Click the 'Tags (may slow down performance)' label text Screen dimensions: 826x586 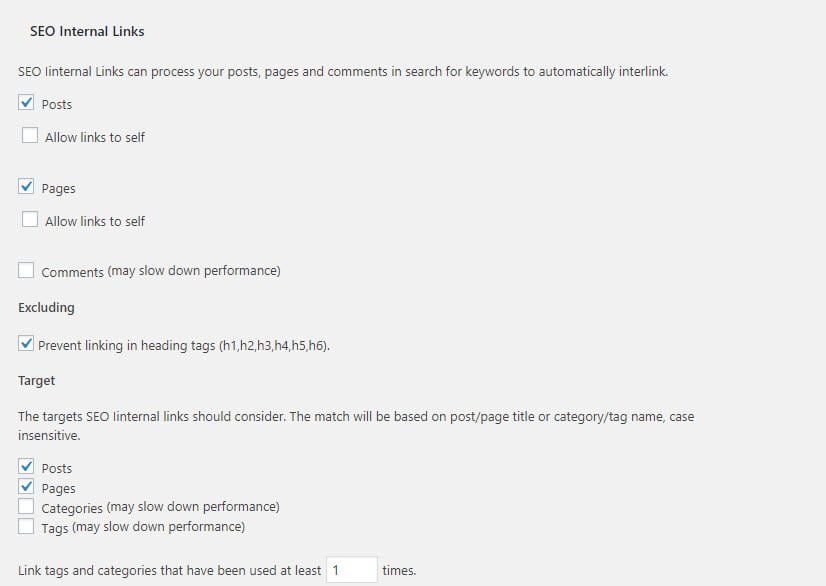tap(143, 527)
